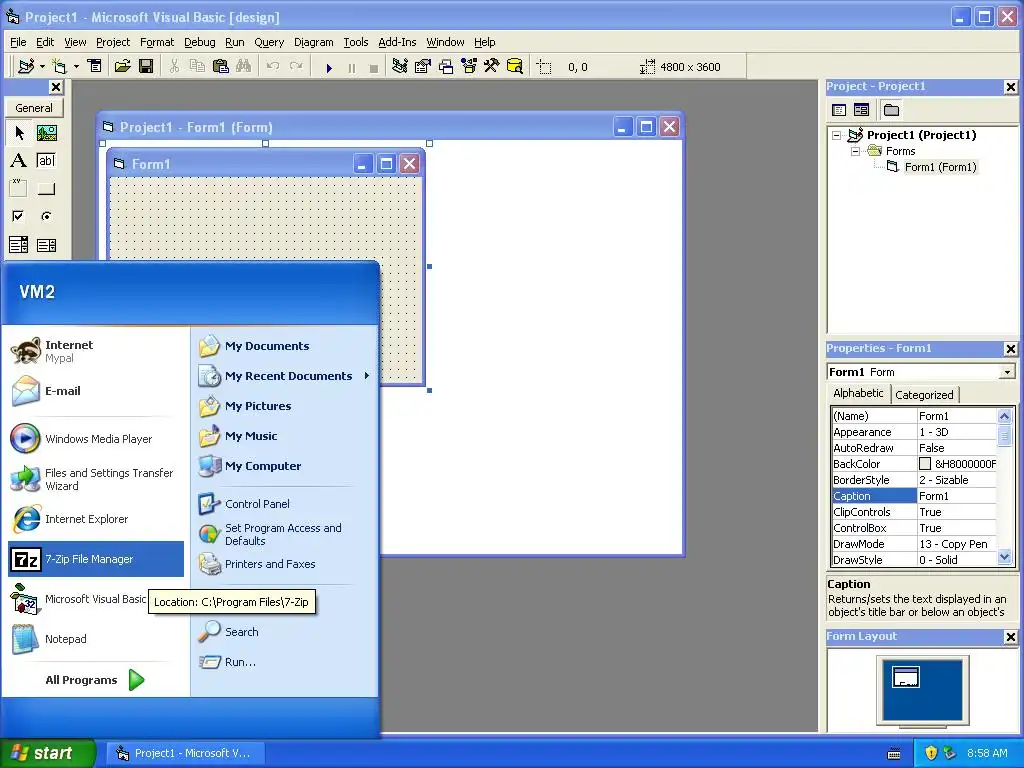Switch to the Categorized properties tab

click(924, 394)
